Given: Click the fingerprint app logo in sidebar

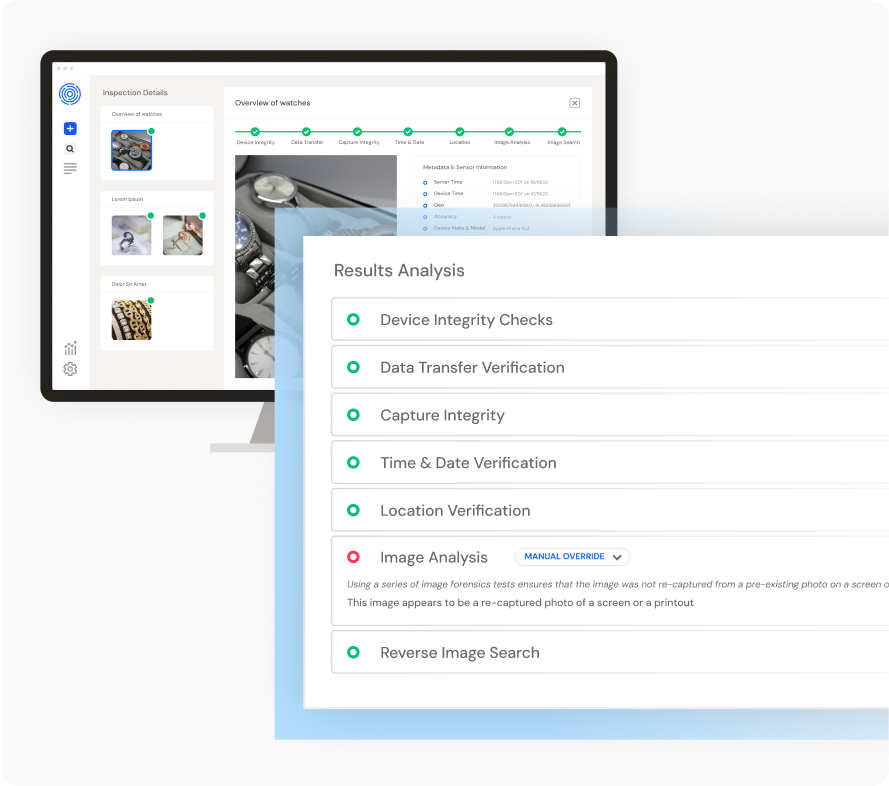Looking at the screenshot, I should click(70, 94).
